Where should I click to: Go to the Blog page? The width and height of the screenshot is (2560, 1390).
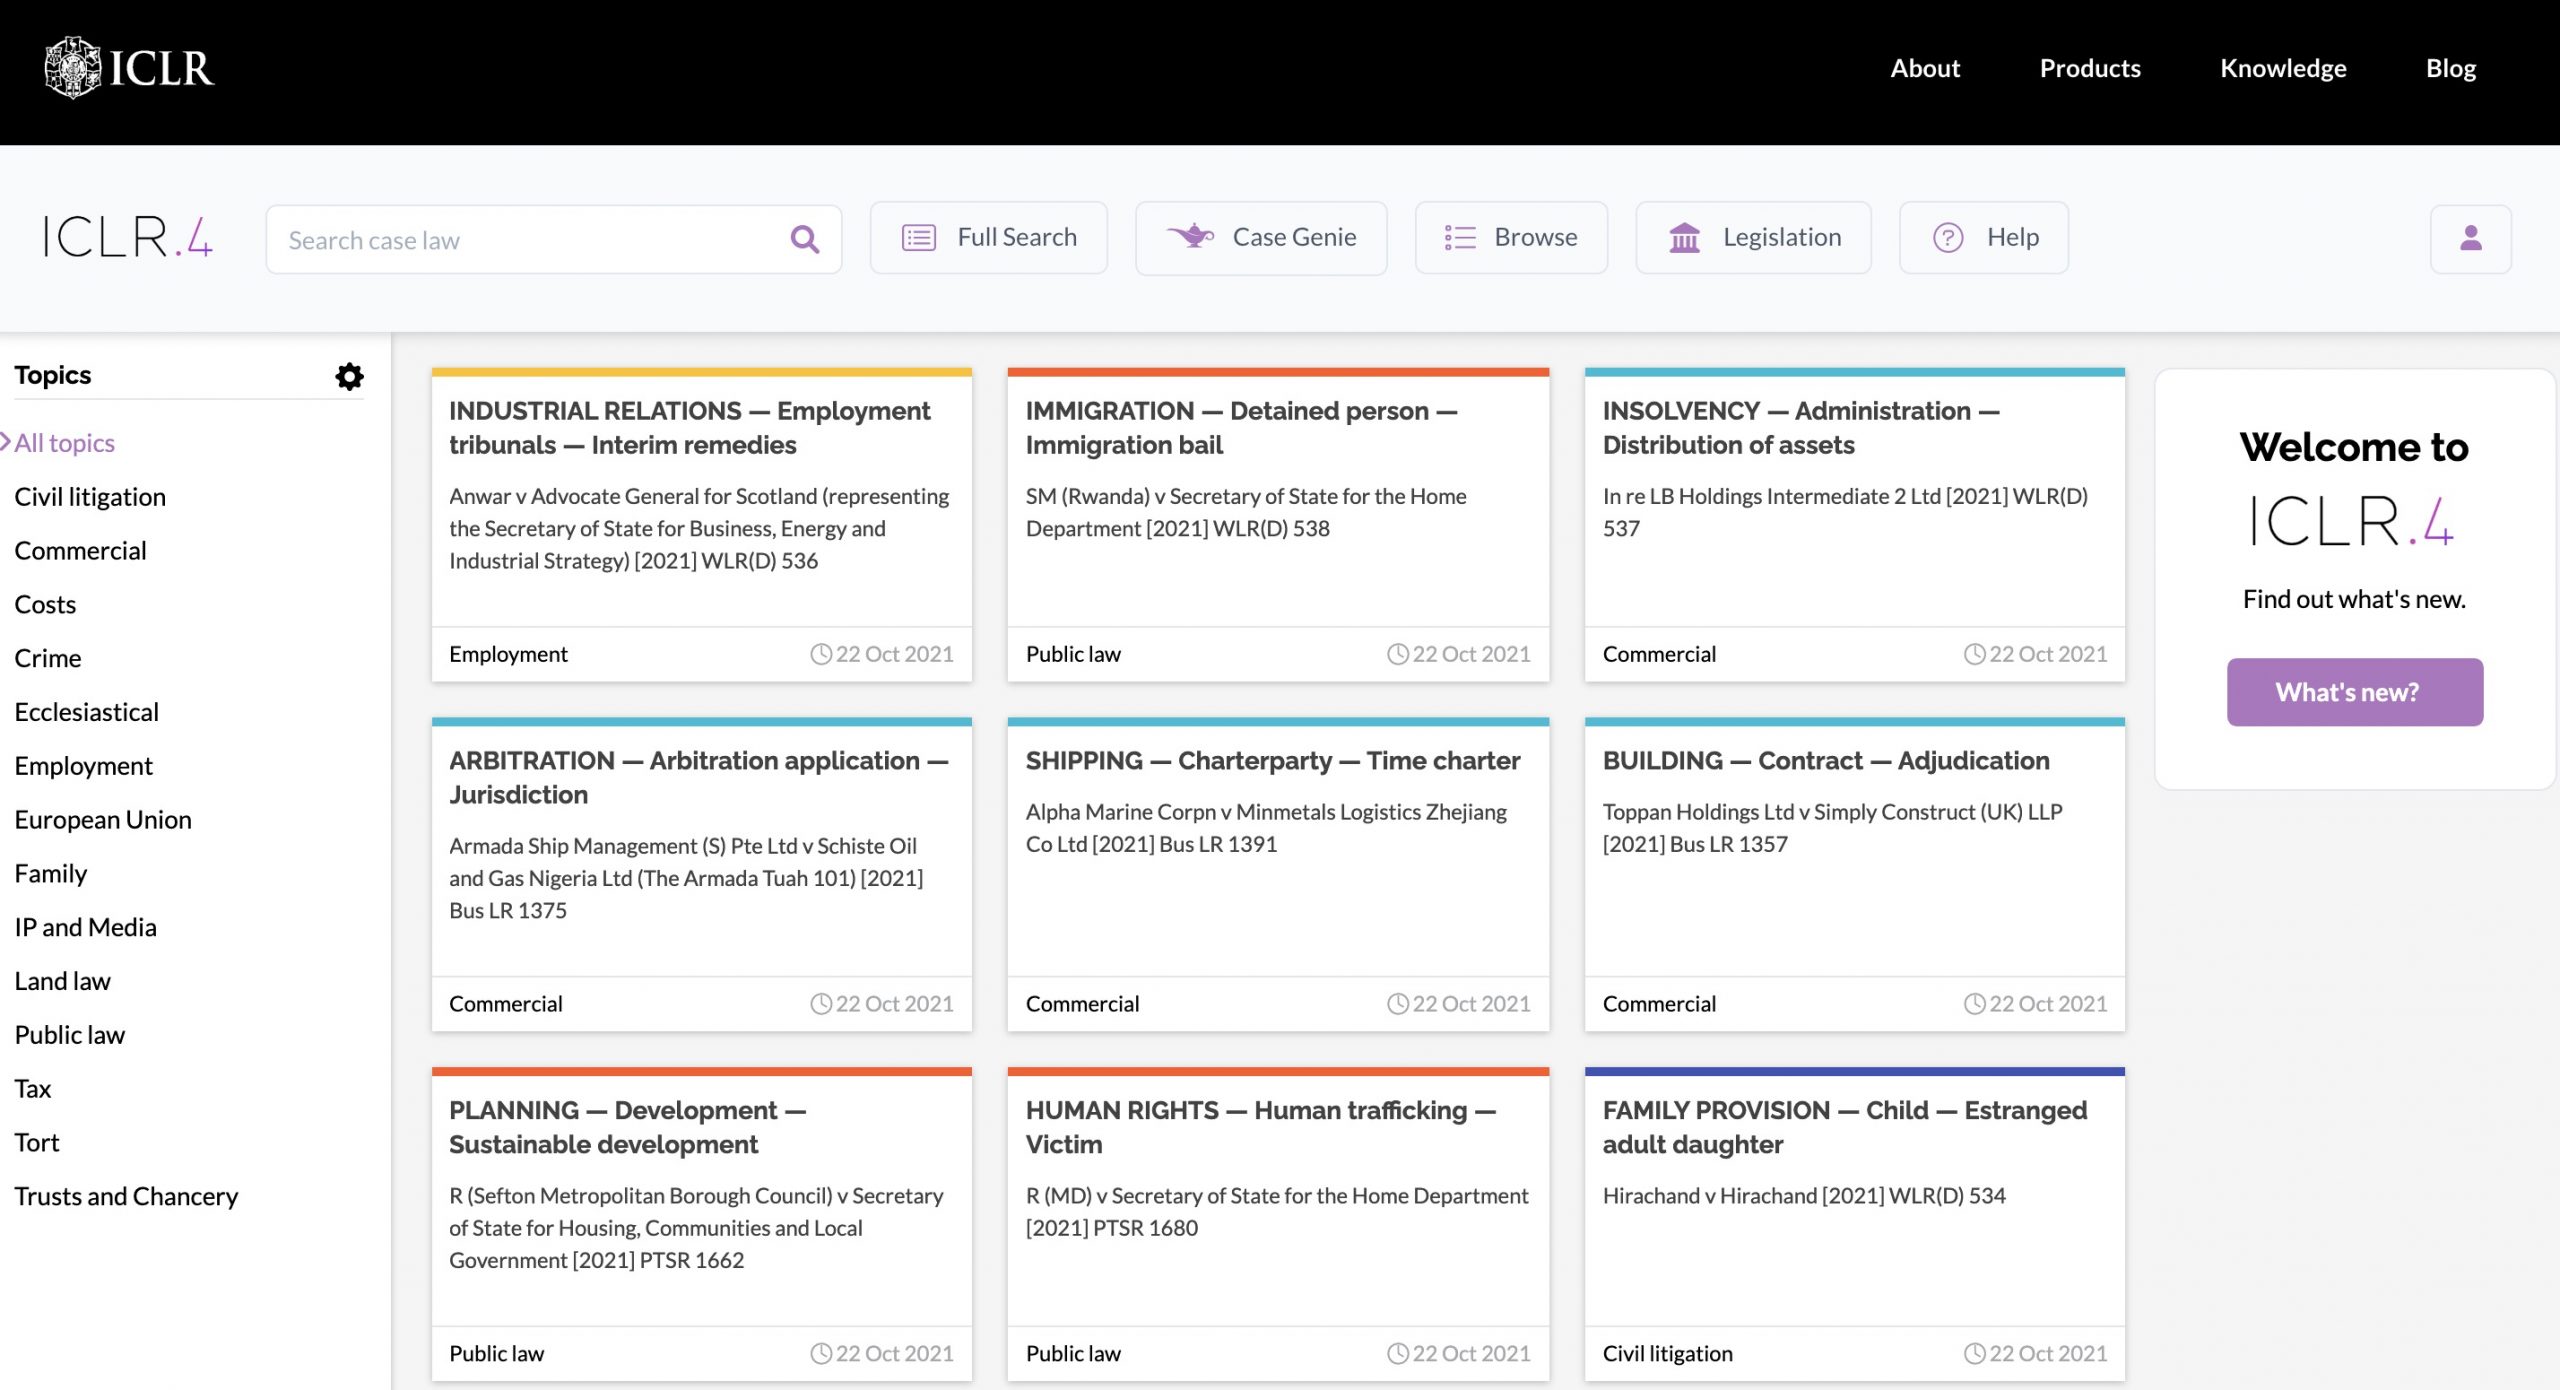[x=2450, y=68]
